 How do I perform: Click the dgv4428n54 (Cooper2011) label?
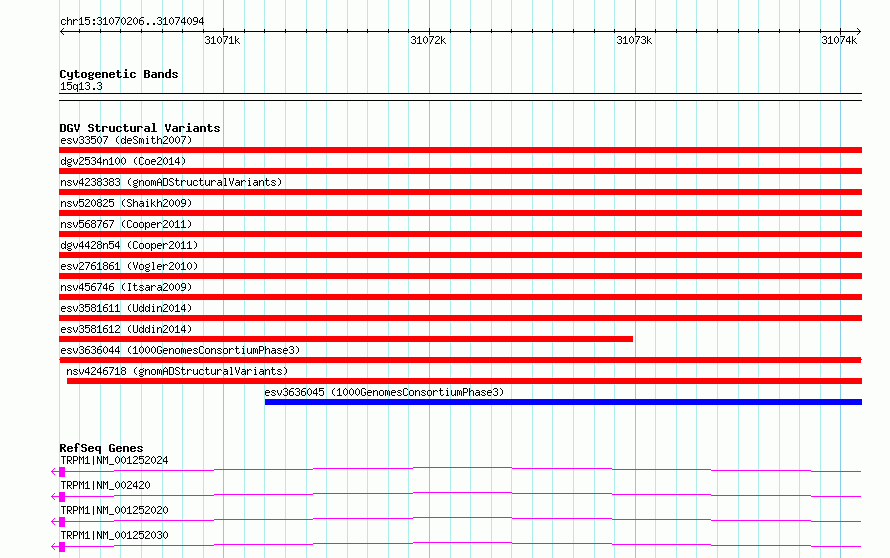(129, 245)
